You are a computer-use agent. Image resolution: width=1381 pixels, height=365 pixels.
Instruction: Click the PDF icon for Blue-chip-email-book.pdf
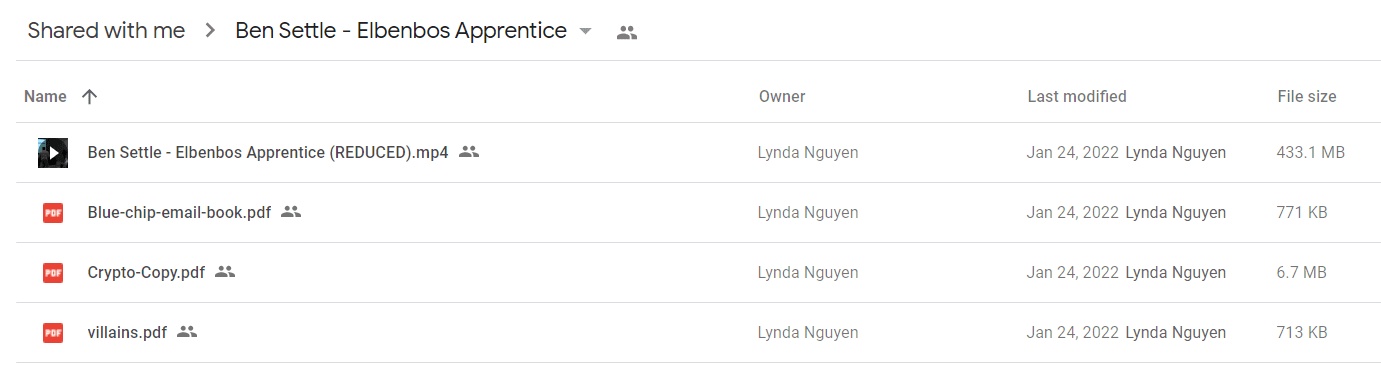(53, 213)
